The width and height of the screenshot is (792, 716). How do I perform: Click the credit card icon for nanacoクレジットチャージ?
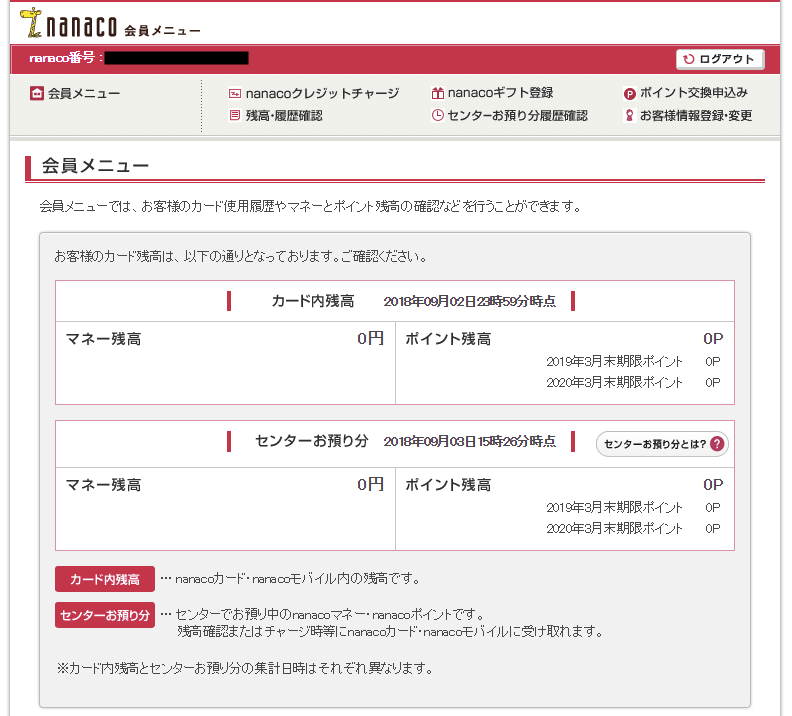[235, 93]
